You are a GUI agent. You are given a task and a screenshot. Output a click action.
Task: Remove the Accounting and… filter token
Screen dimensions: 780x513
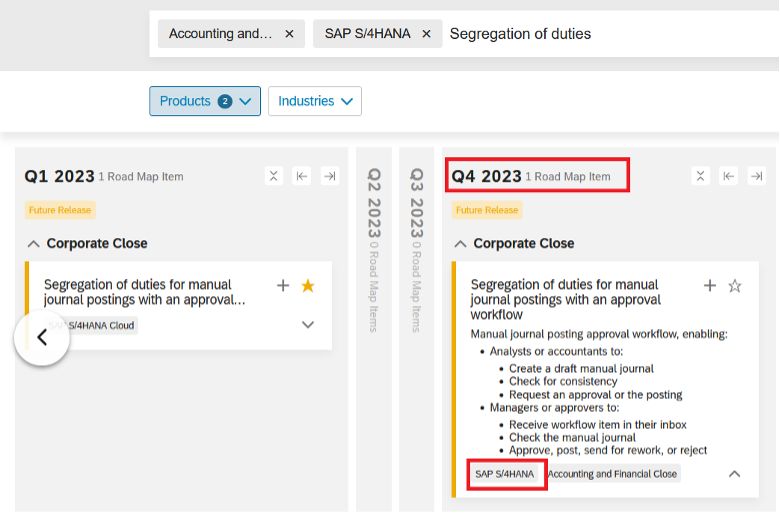(x=289, y=34)
